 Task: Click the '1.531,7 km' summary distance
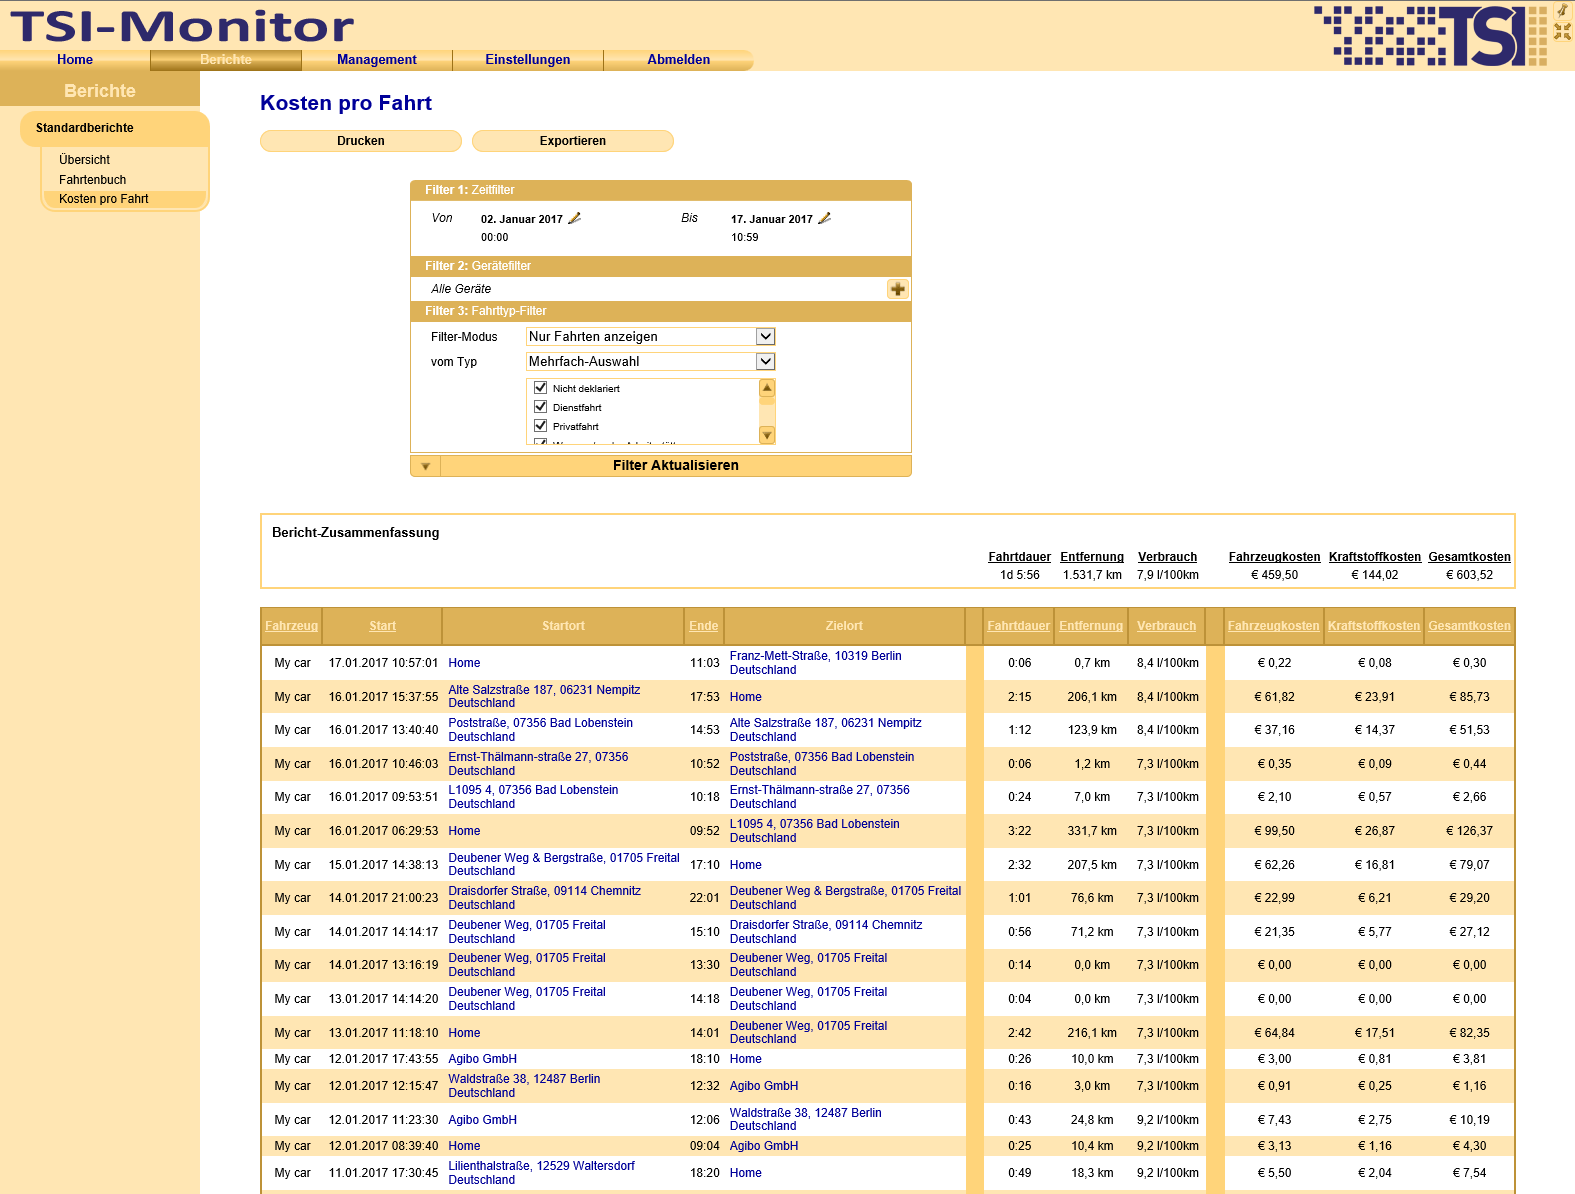point(1092,575)
